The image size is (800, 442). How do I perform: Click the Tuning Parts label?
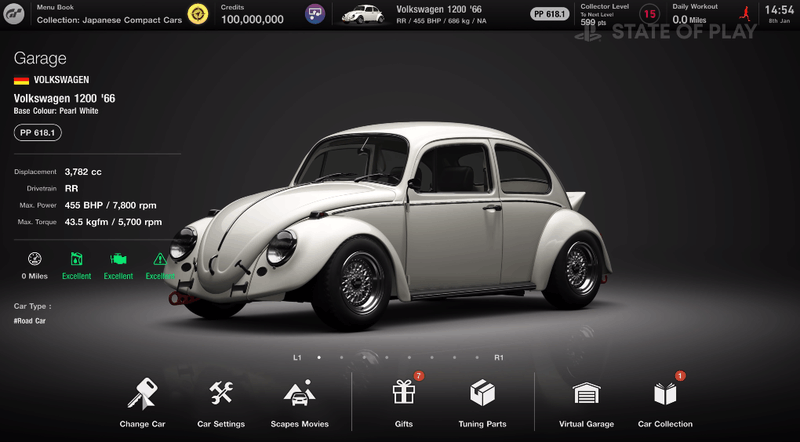tap(482, 424)
